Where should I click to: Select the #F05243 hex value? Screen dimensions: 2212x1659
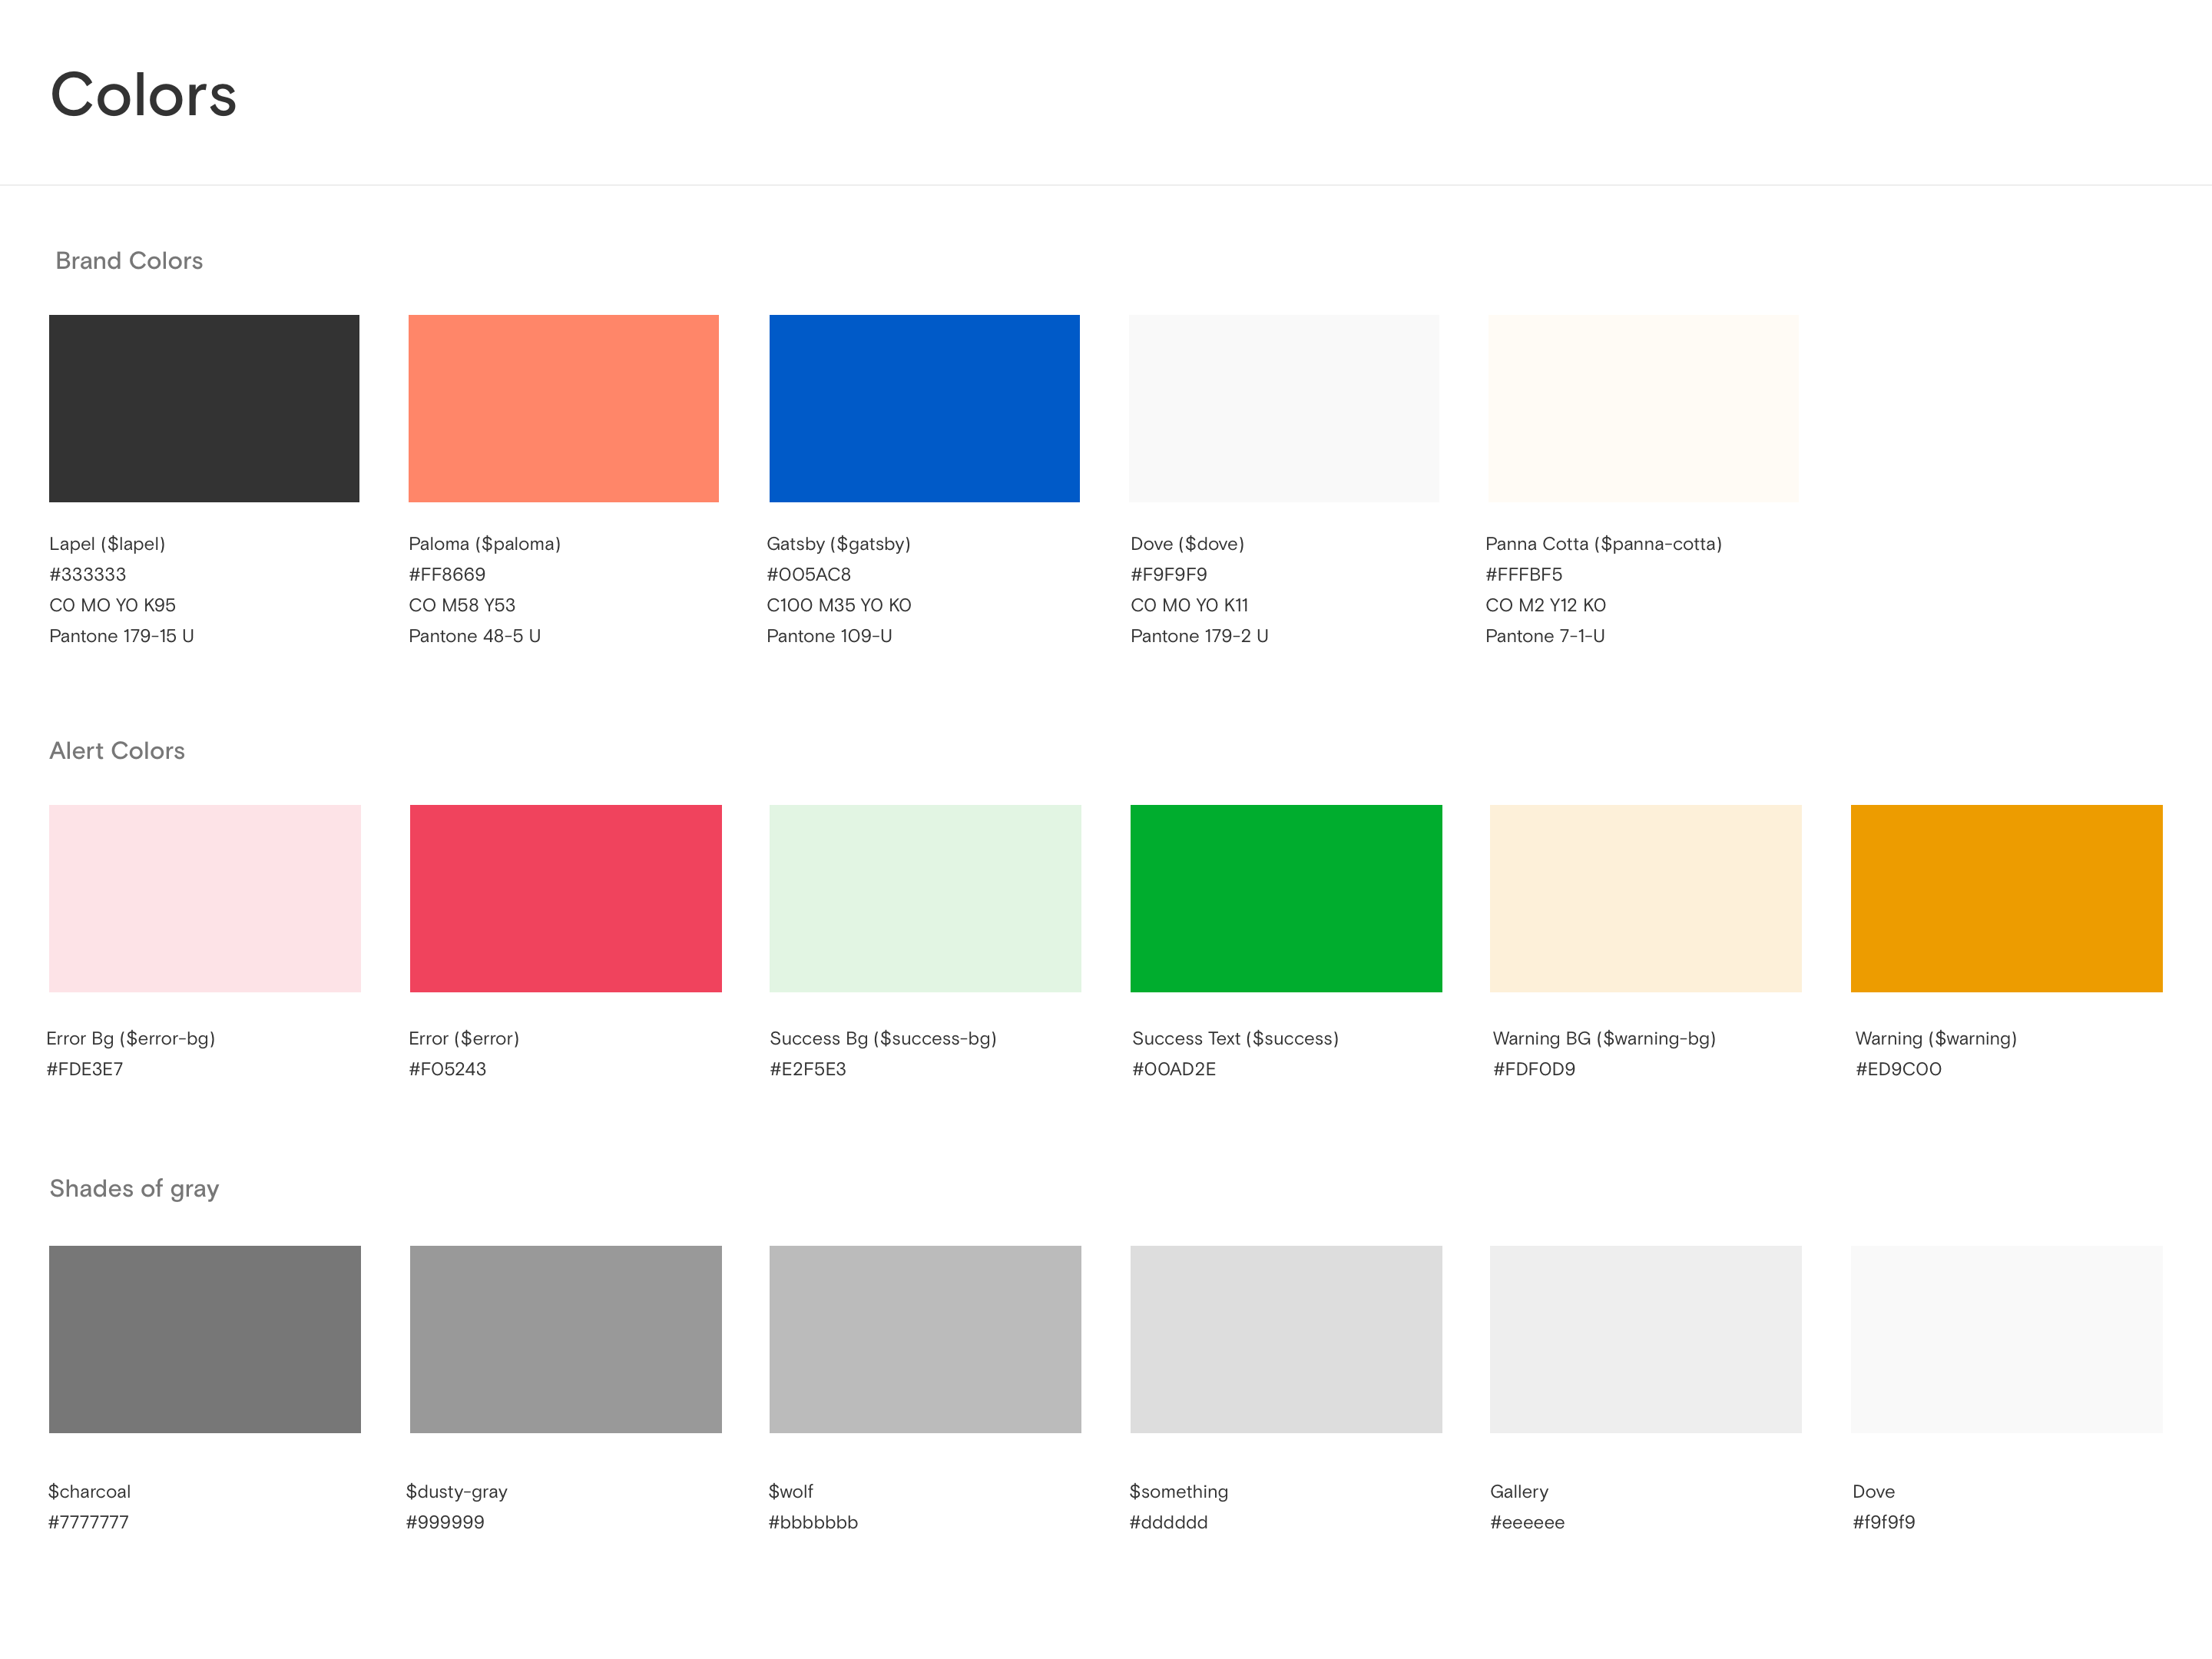(x=447, y=1069)
